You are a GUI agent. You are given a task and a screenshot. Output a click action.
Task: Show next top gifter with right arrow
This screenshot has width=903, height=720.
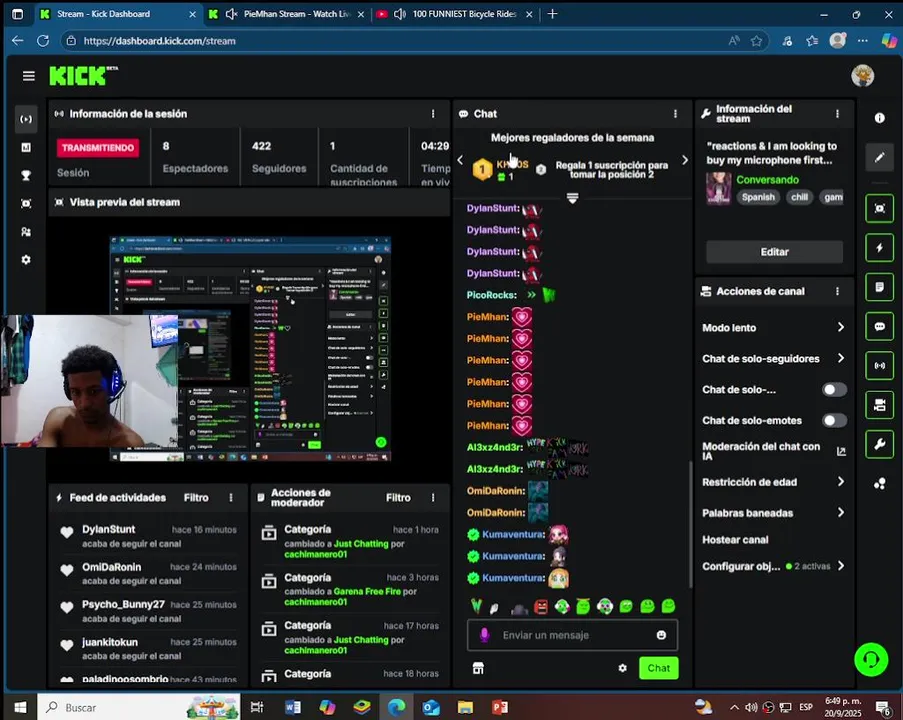[685, 160]
